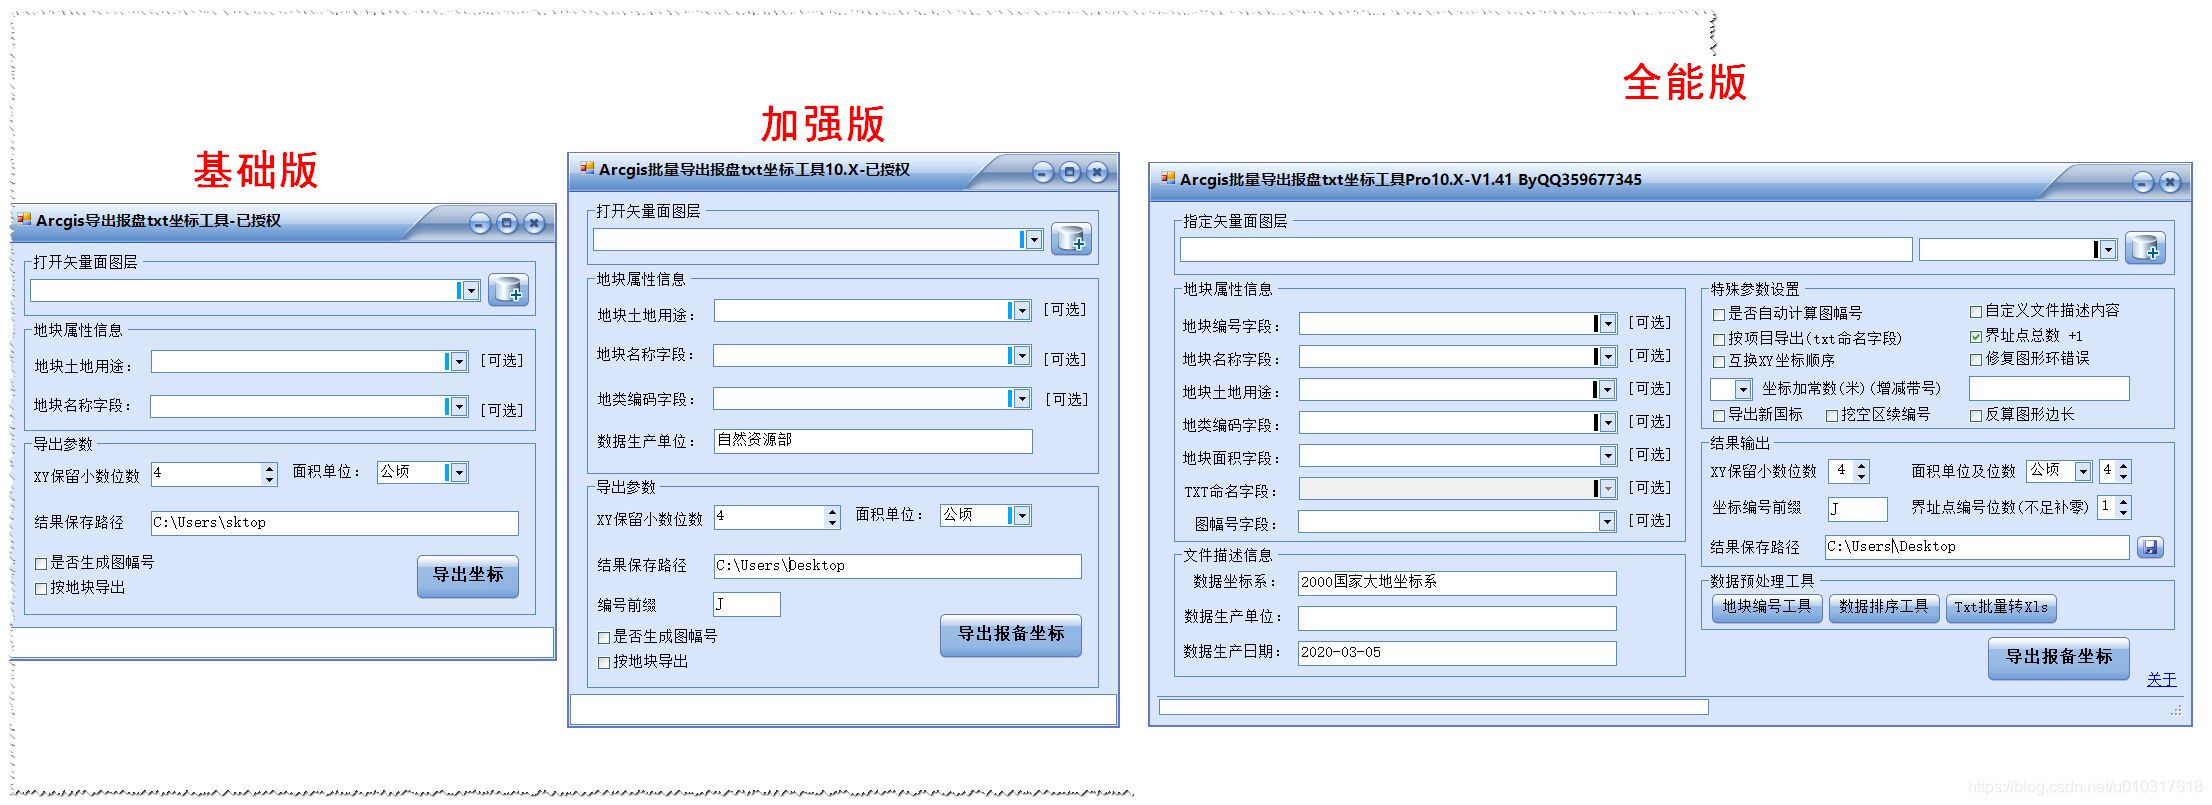
Task: Open the 关于 link
Action: (2161, 680)
